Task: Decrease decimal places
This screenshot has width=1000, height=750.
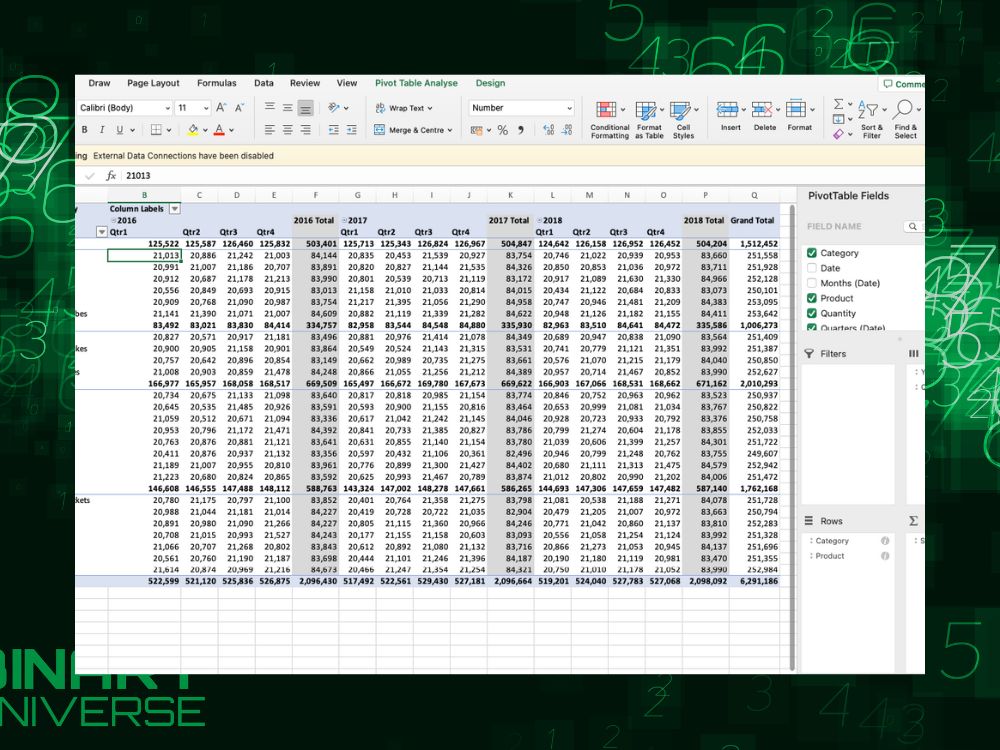Action: pyautogui.click(x=566, y=130)
